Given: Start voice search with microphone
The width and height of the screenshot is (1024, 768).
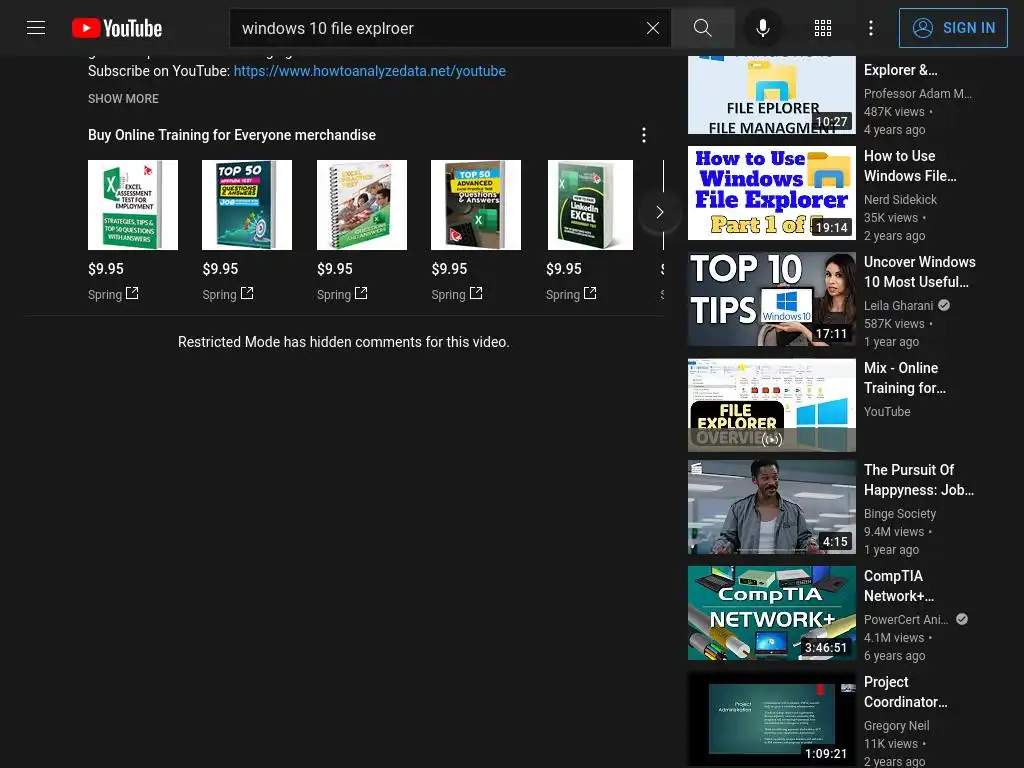Looking at the screenshot, I should tap(762, 28).
